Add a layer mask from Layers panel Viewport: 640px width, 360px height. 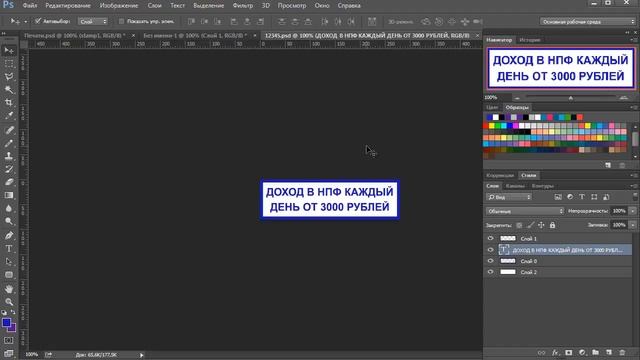pyautogui.click(x=569, y=352)
